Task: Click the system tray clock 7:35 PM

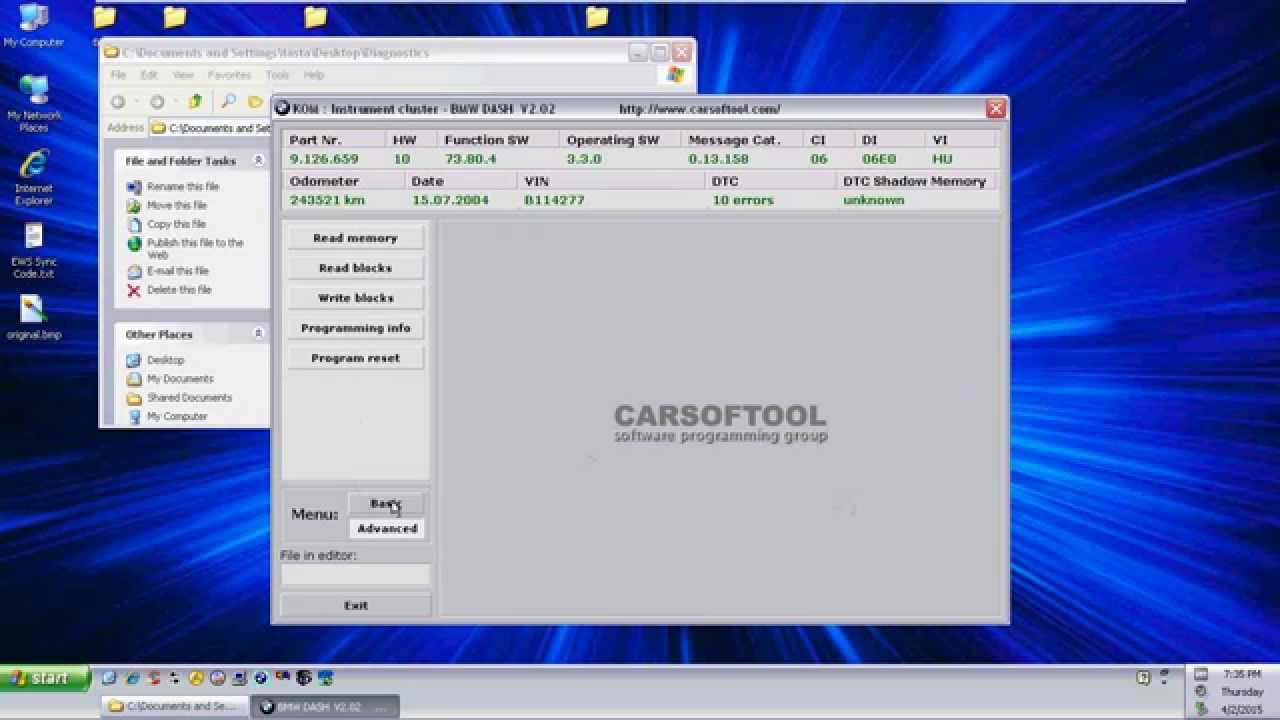Action: 1241,675
